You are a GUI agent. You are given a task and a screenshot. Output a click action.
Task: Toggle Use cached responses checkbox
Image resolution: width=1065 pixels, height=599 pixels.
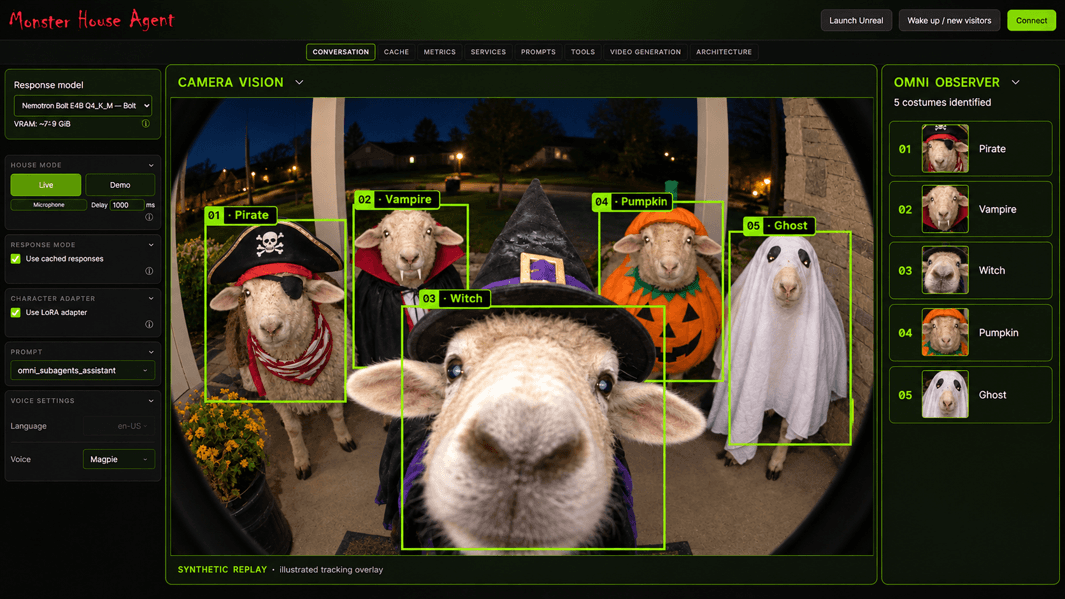click(16, 259)
